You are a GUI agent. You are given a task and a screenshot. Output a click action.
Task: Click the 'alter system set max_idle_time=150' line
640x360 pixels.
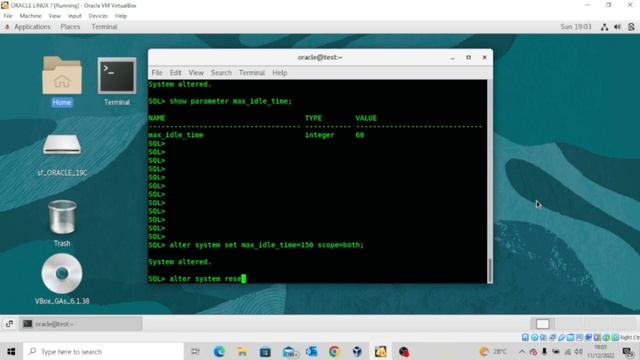256,245
